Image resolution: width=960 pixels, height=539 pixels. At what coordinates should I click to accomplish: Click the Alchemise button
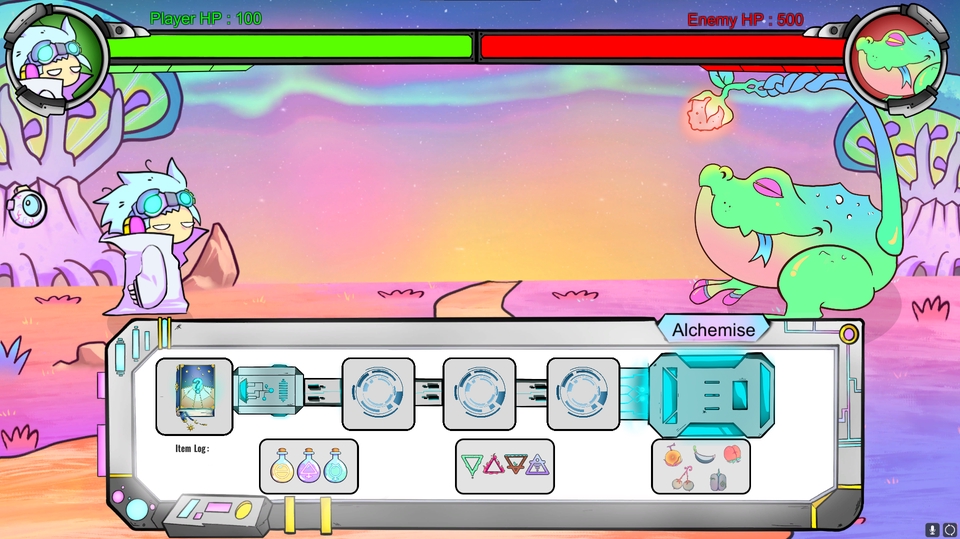(x=713, y=330)
